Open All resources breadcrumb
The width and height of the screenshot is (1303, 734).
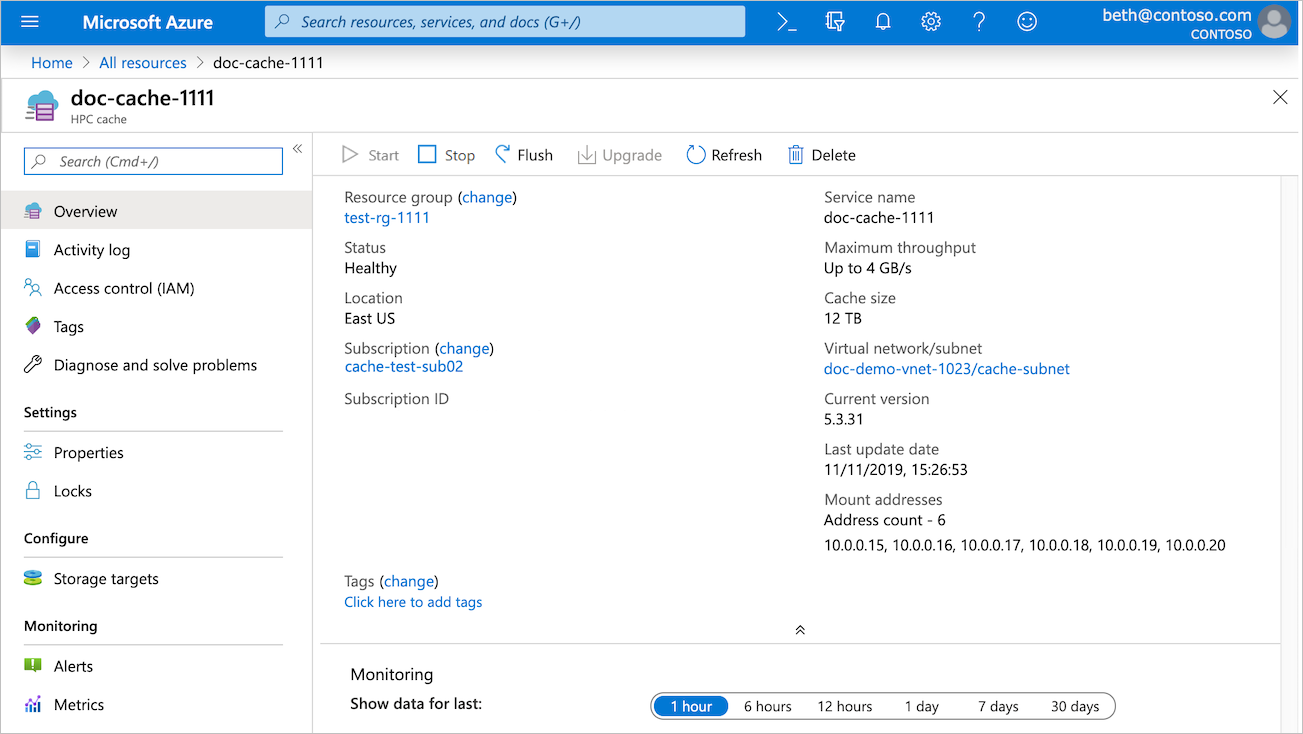(142, 62)
